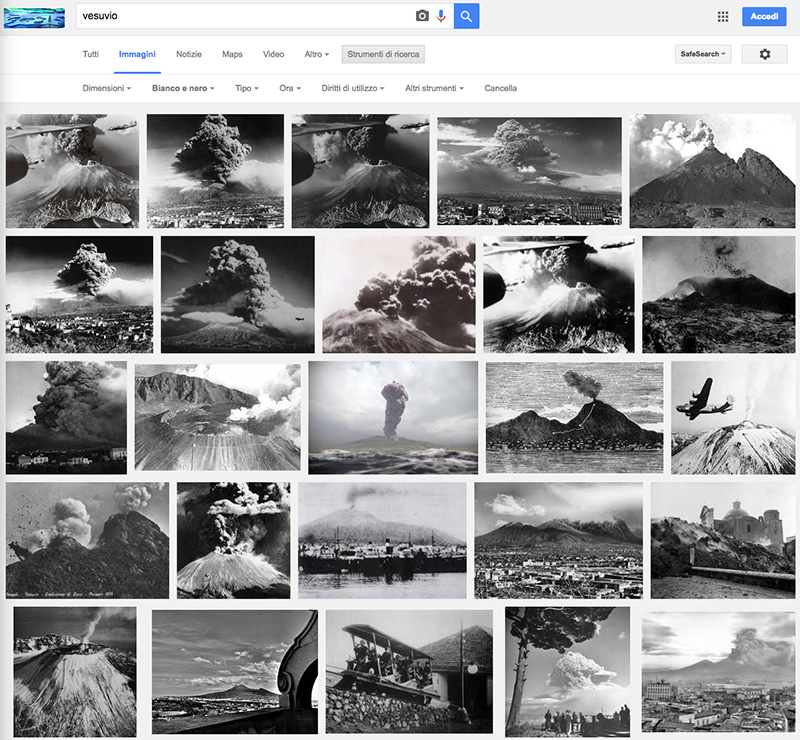This screenshot has height=740, width=800.
Task: Open the settings gear button
Action: 764,54
